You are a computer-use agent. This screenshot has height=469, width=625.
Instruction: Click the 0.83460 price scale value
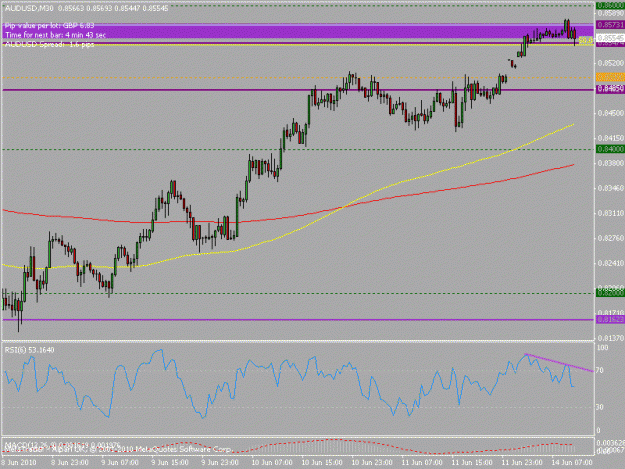coord(610,188)
